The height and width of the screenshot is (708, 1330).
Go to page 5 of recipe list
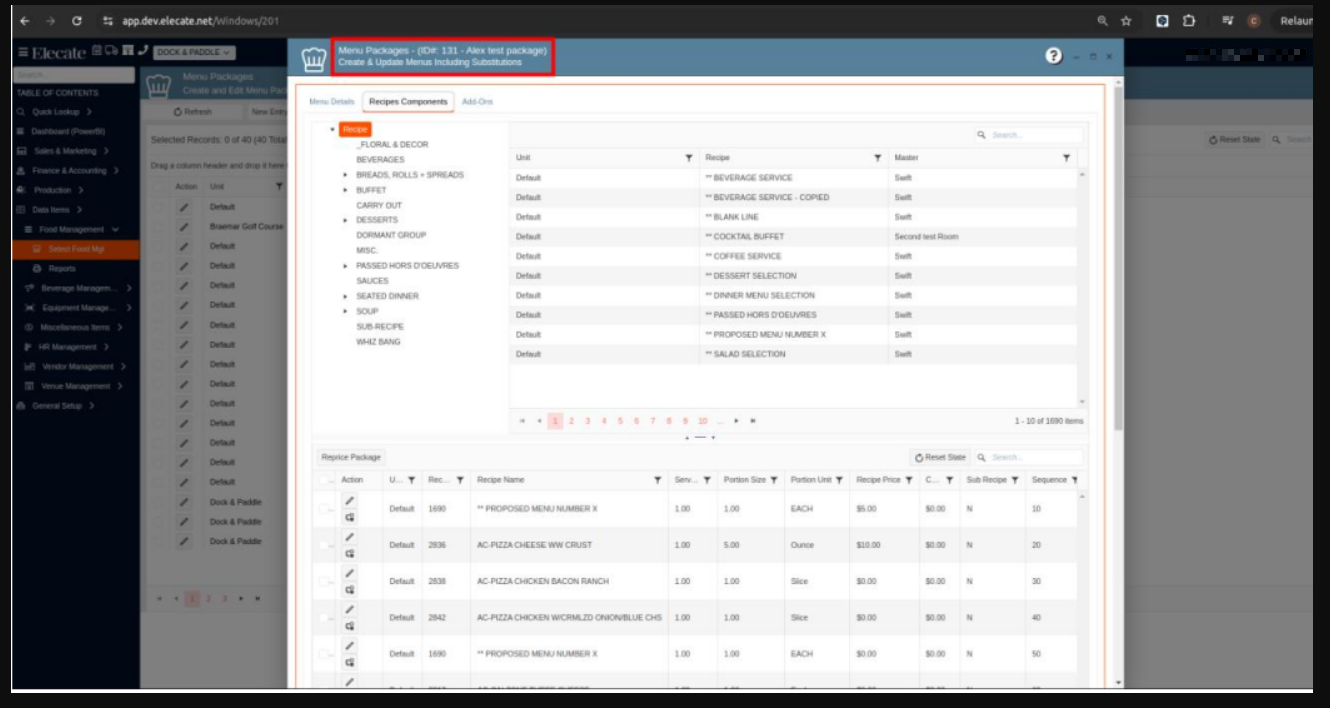[x=620, y=421]
